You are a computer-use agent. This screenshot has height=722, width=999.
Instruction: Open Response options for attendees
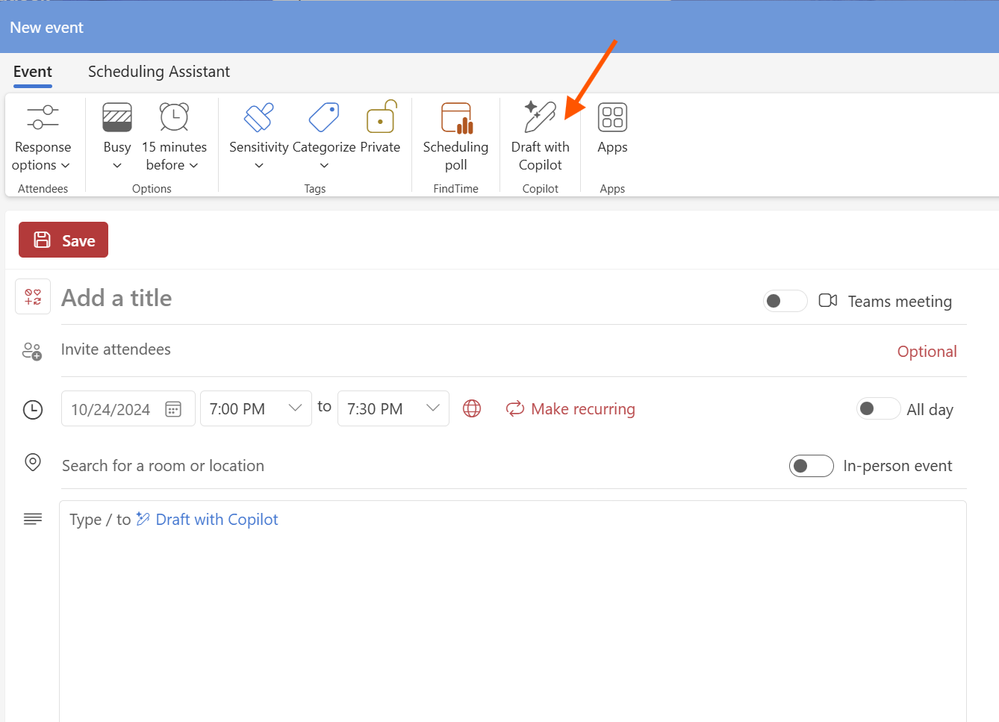click(43, 138)
